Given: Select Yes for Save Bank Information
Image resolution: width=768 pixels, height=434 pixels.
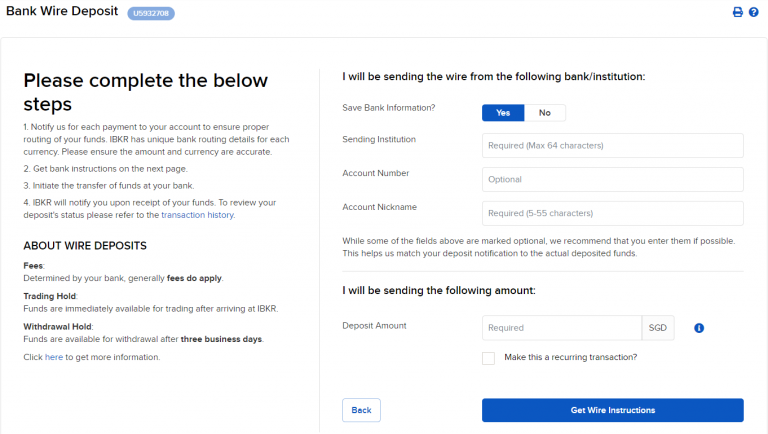Looking at the screenshot, I should [x=503, y=113].
